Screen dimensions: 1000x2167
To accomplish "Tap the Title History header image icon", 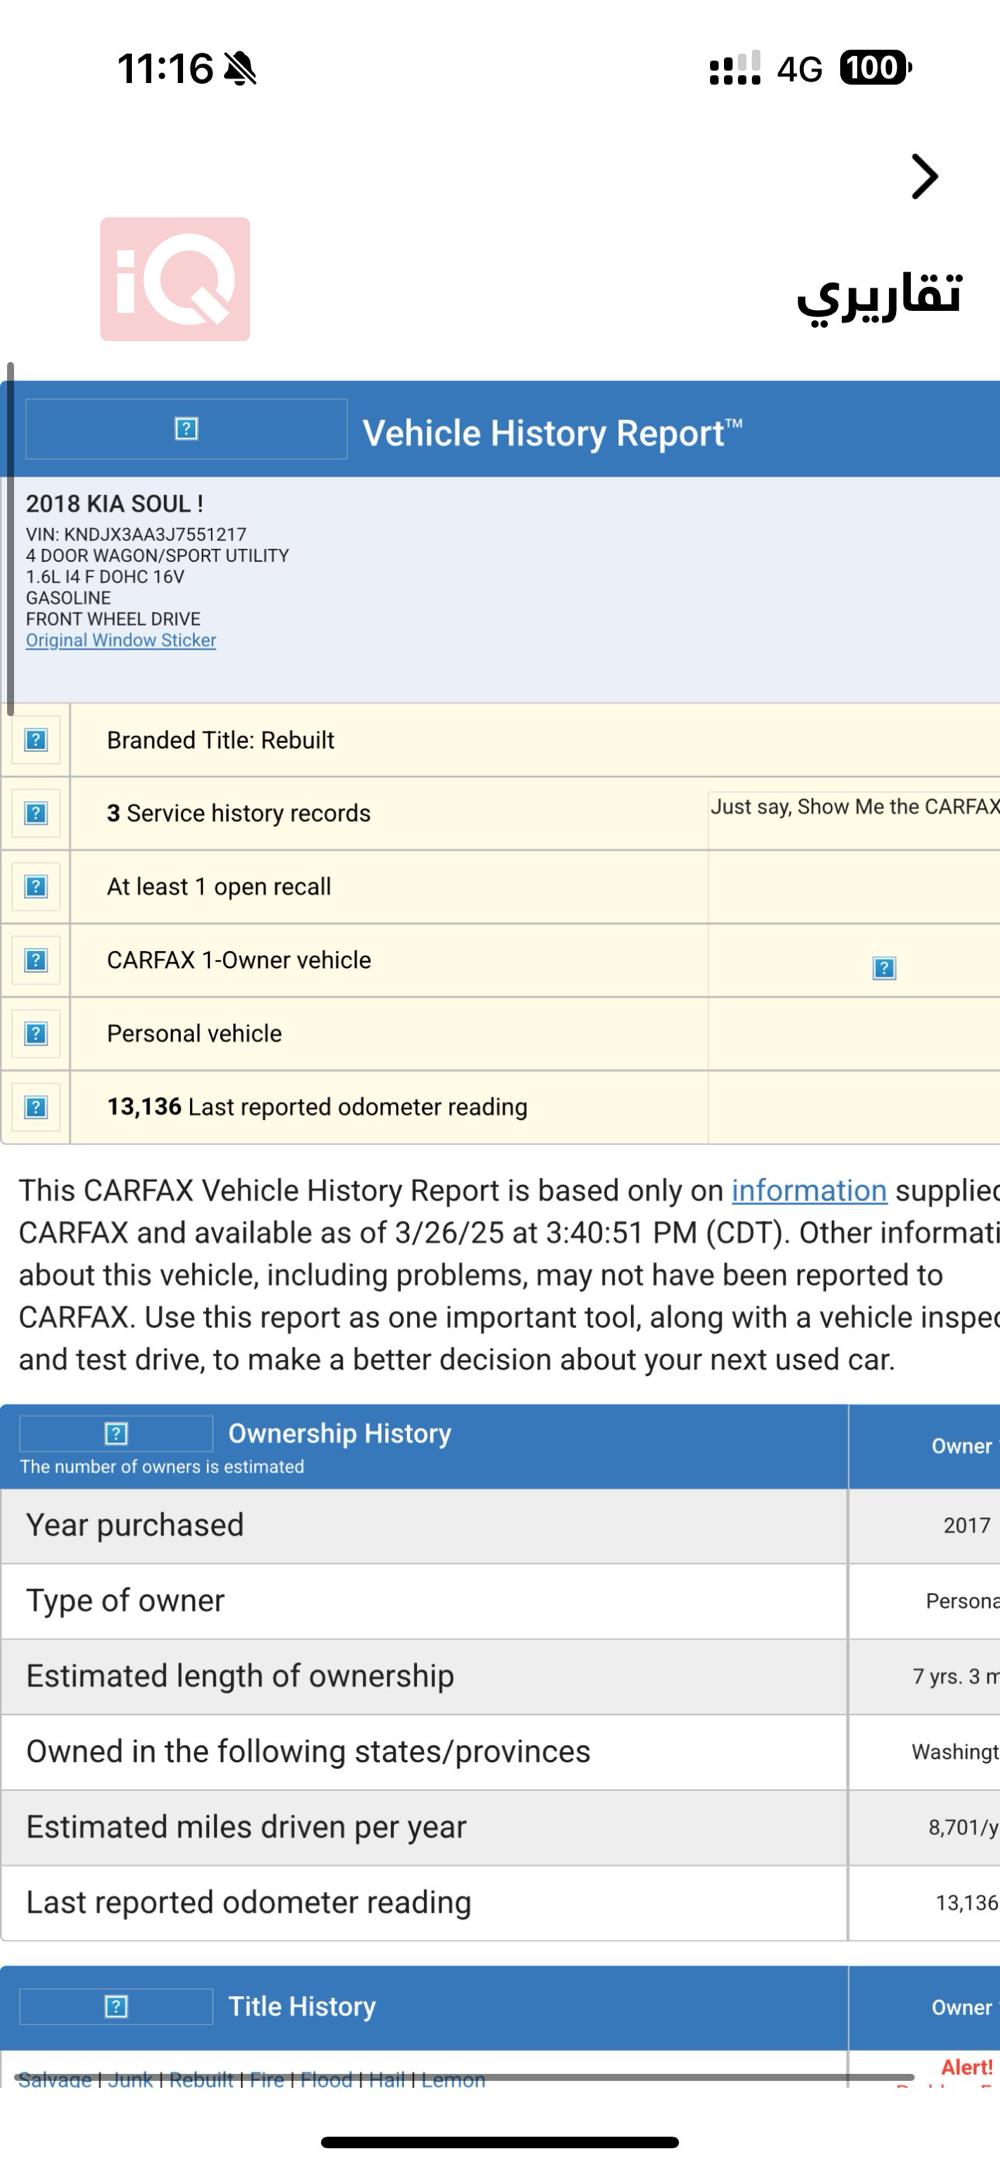I will point(116,2007).
